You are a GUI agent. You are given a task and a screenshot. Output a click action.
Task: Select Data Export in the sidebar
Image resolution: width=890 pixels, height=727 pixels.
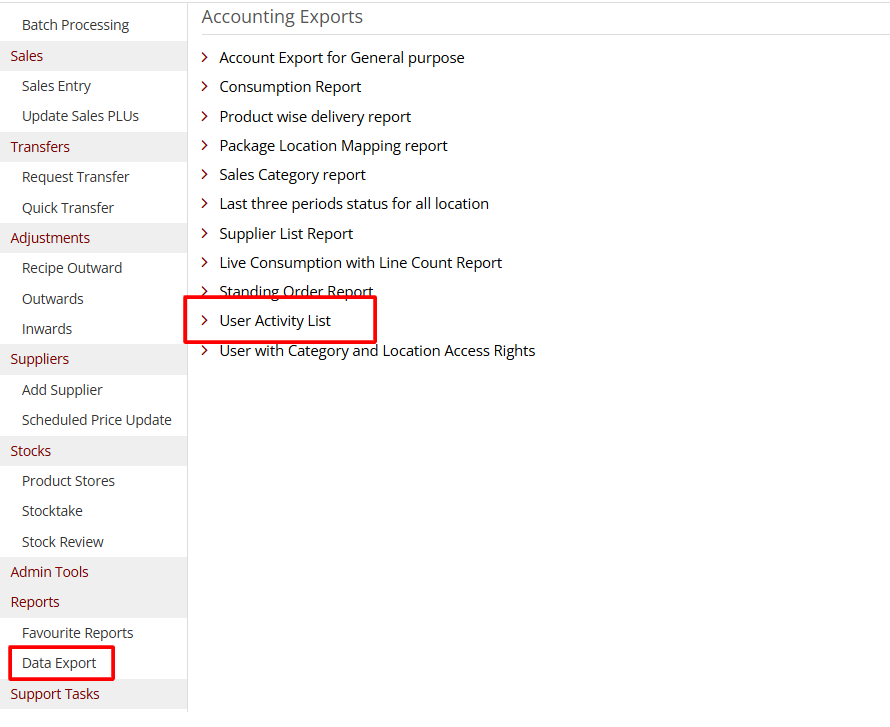57,662
